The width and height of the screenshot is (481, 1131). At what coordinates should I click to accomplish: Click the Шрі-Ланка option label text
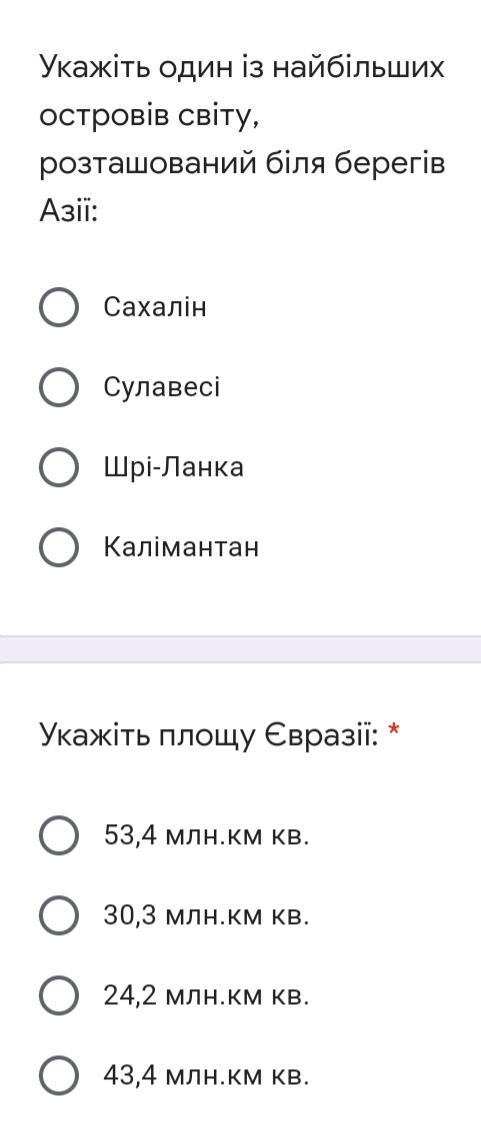coord(174,467)
